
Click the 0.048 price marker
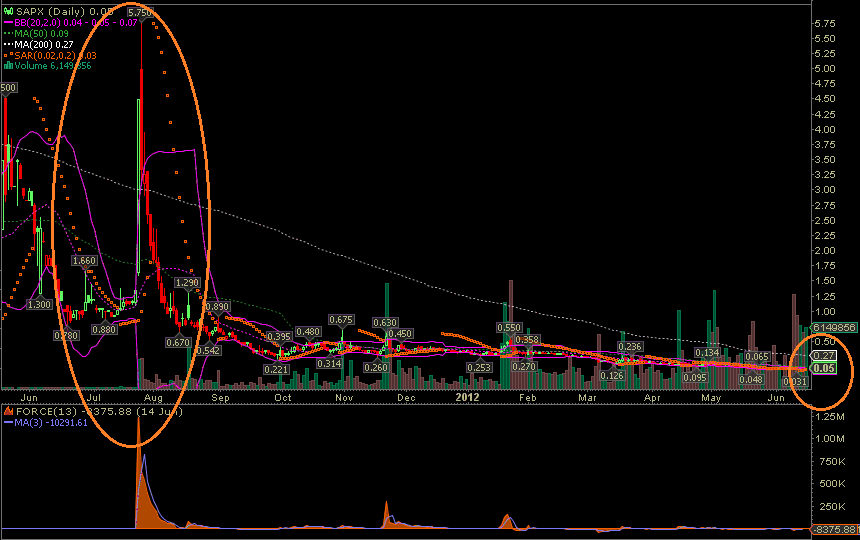click(x=751, y=379)
